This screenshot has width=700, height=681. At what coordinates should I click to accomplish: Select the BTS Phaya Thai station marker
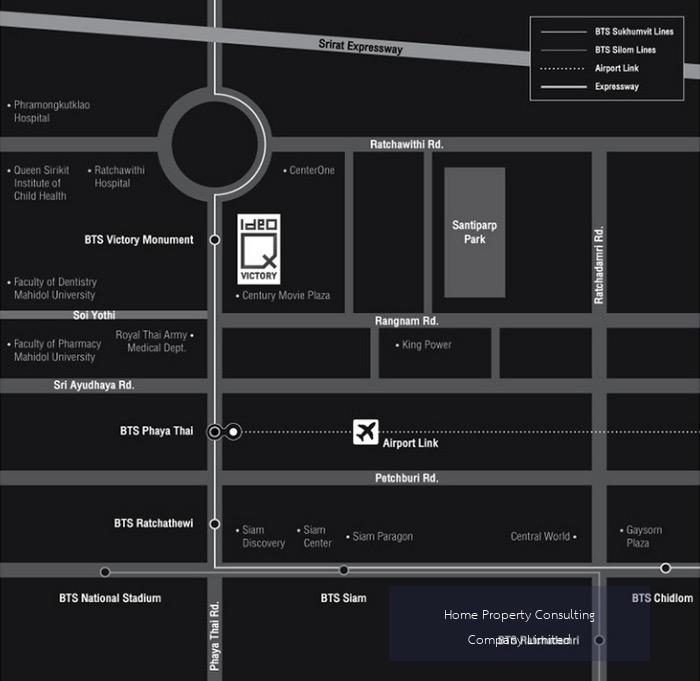click(x=215, y=432)
